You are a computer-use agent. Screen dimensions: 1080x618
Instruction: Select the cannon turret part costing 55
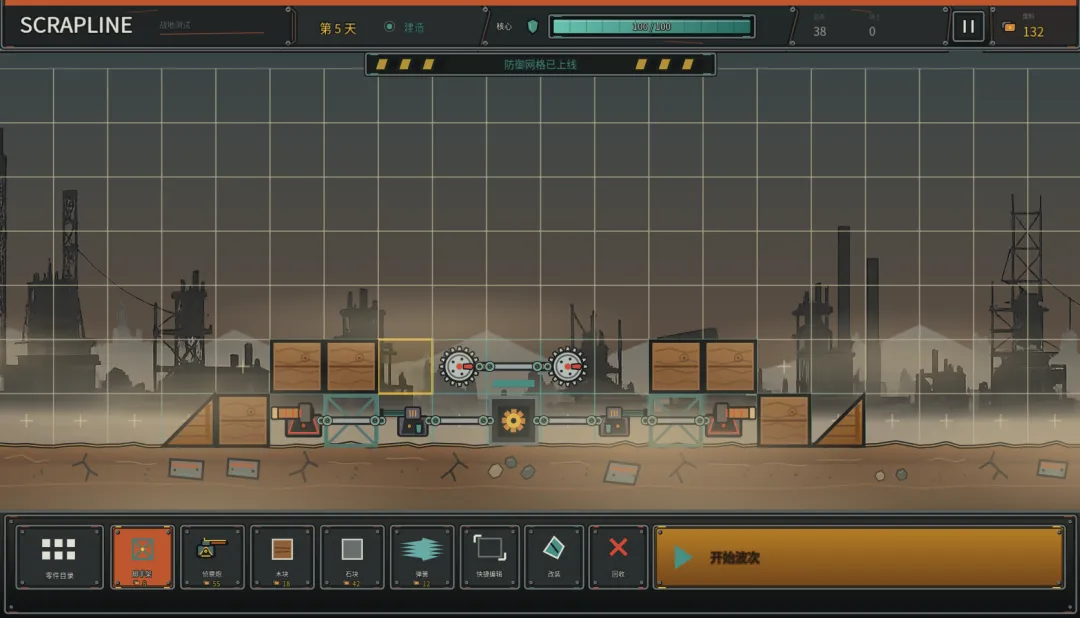click(212, 557)
